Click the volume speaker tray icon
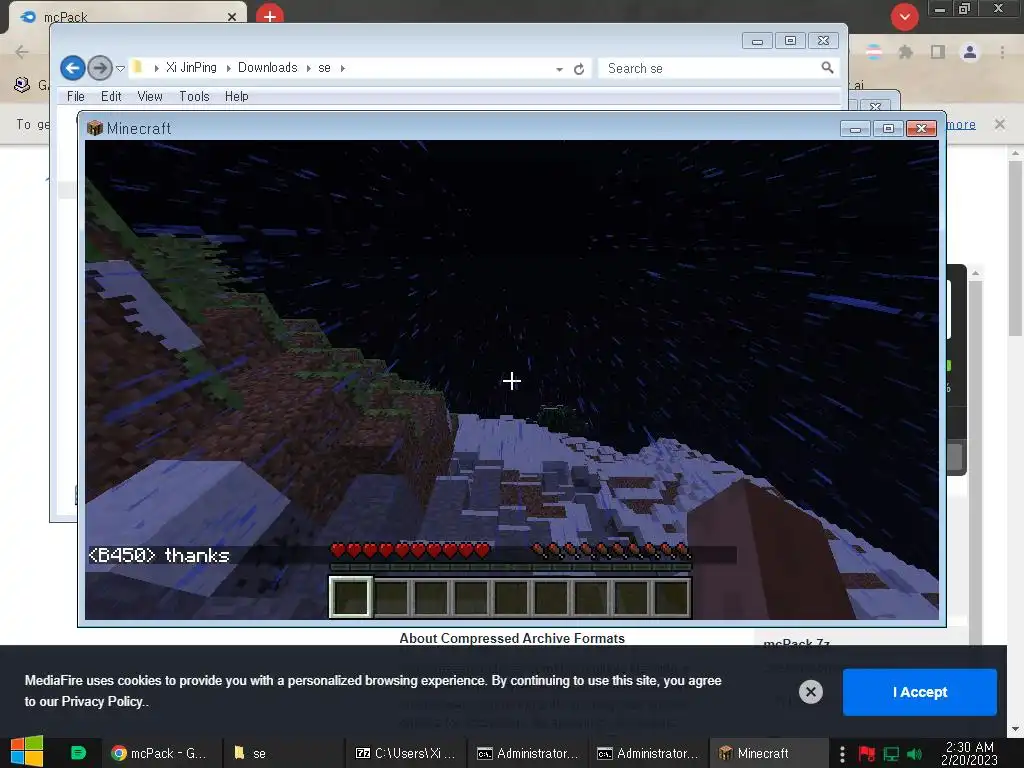 click(x=914, y=754)
